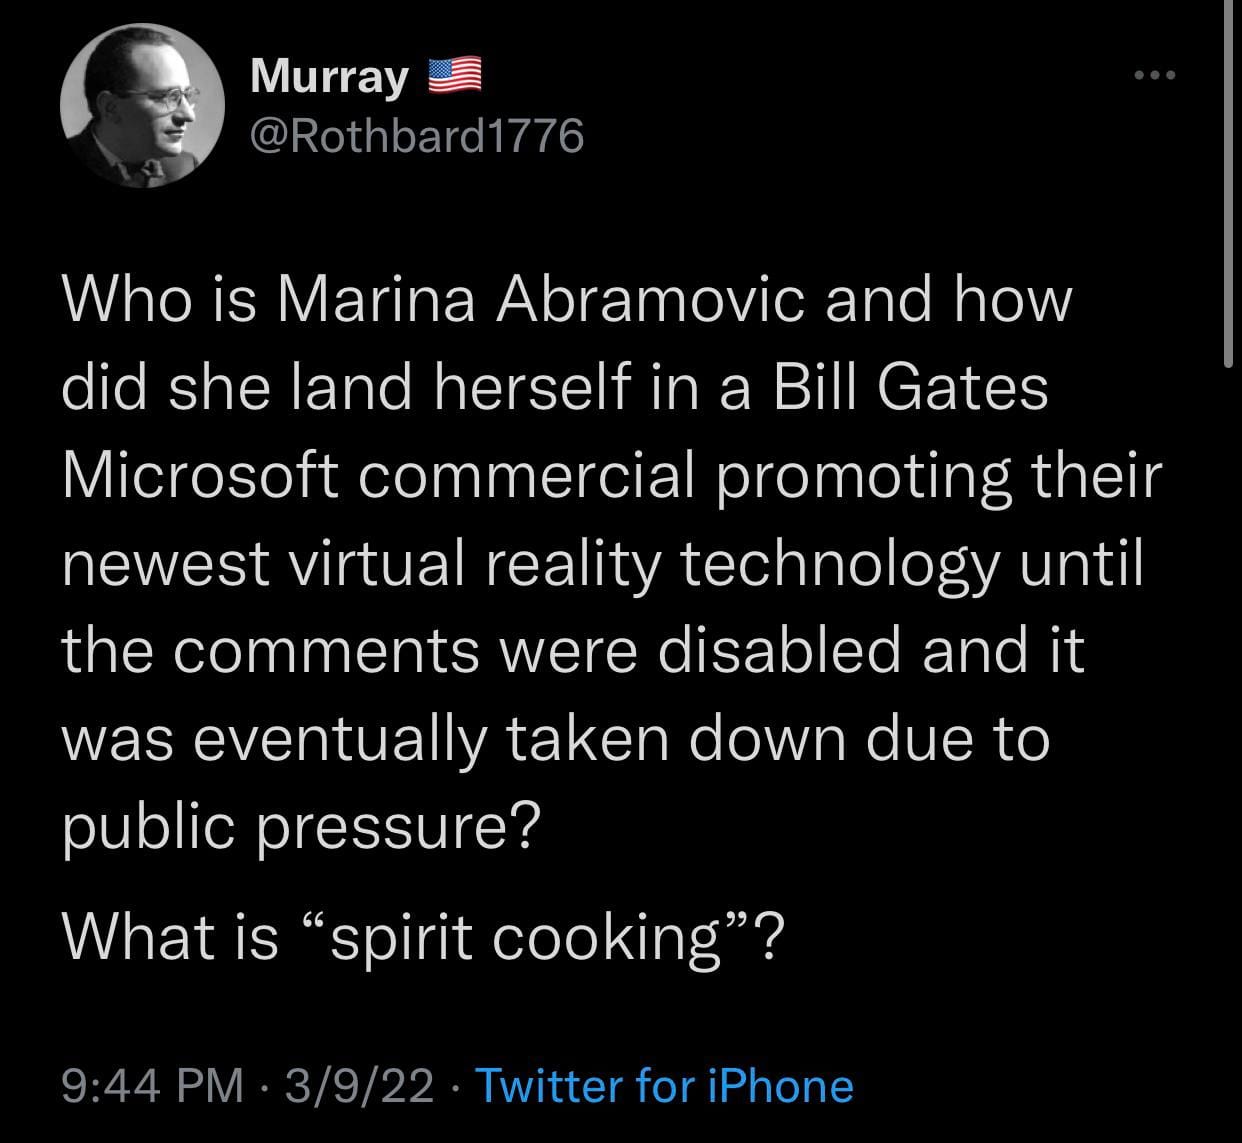Screen dimensions: 1242x1143
Task: Open the "Twitter for iPhone" source link
Action: point(665,1085)
